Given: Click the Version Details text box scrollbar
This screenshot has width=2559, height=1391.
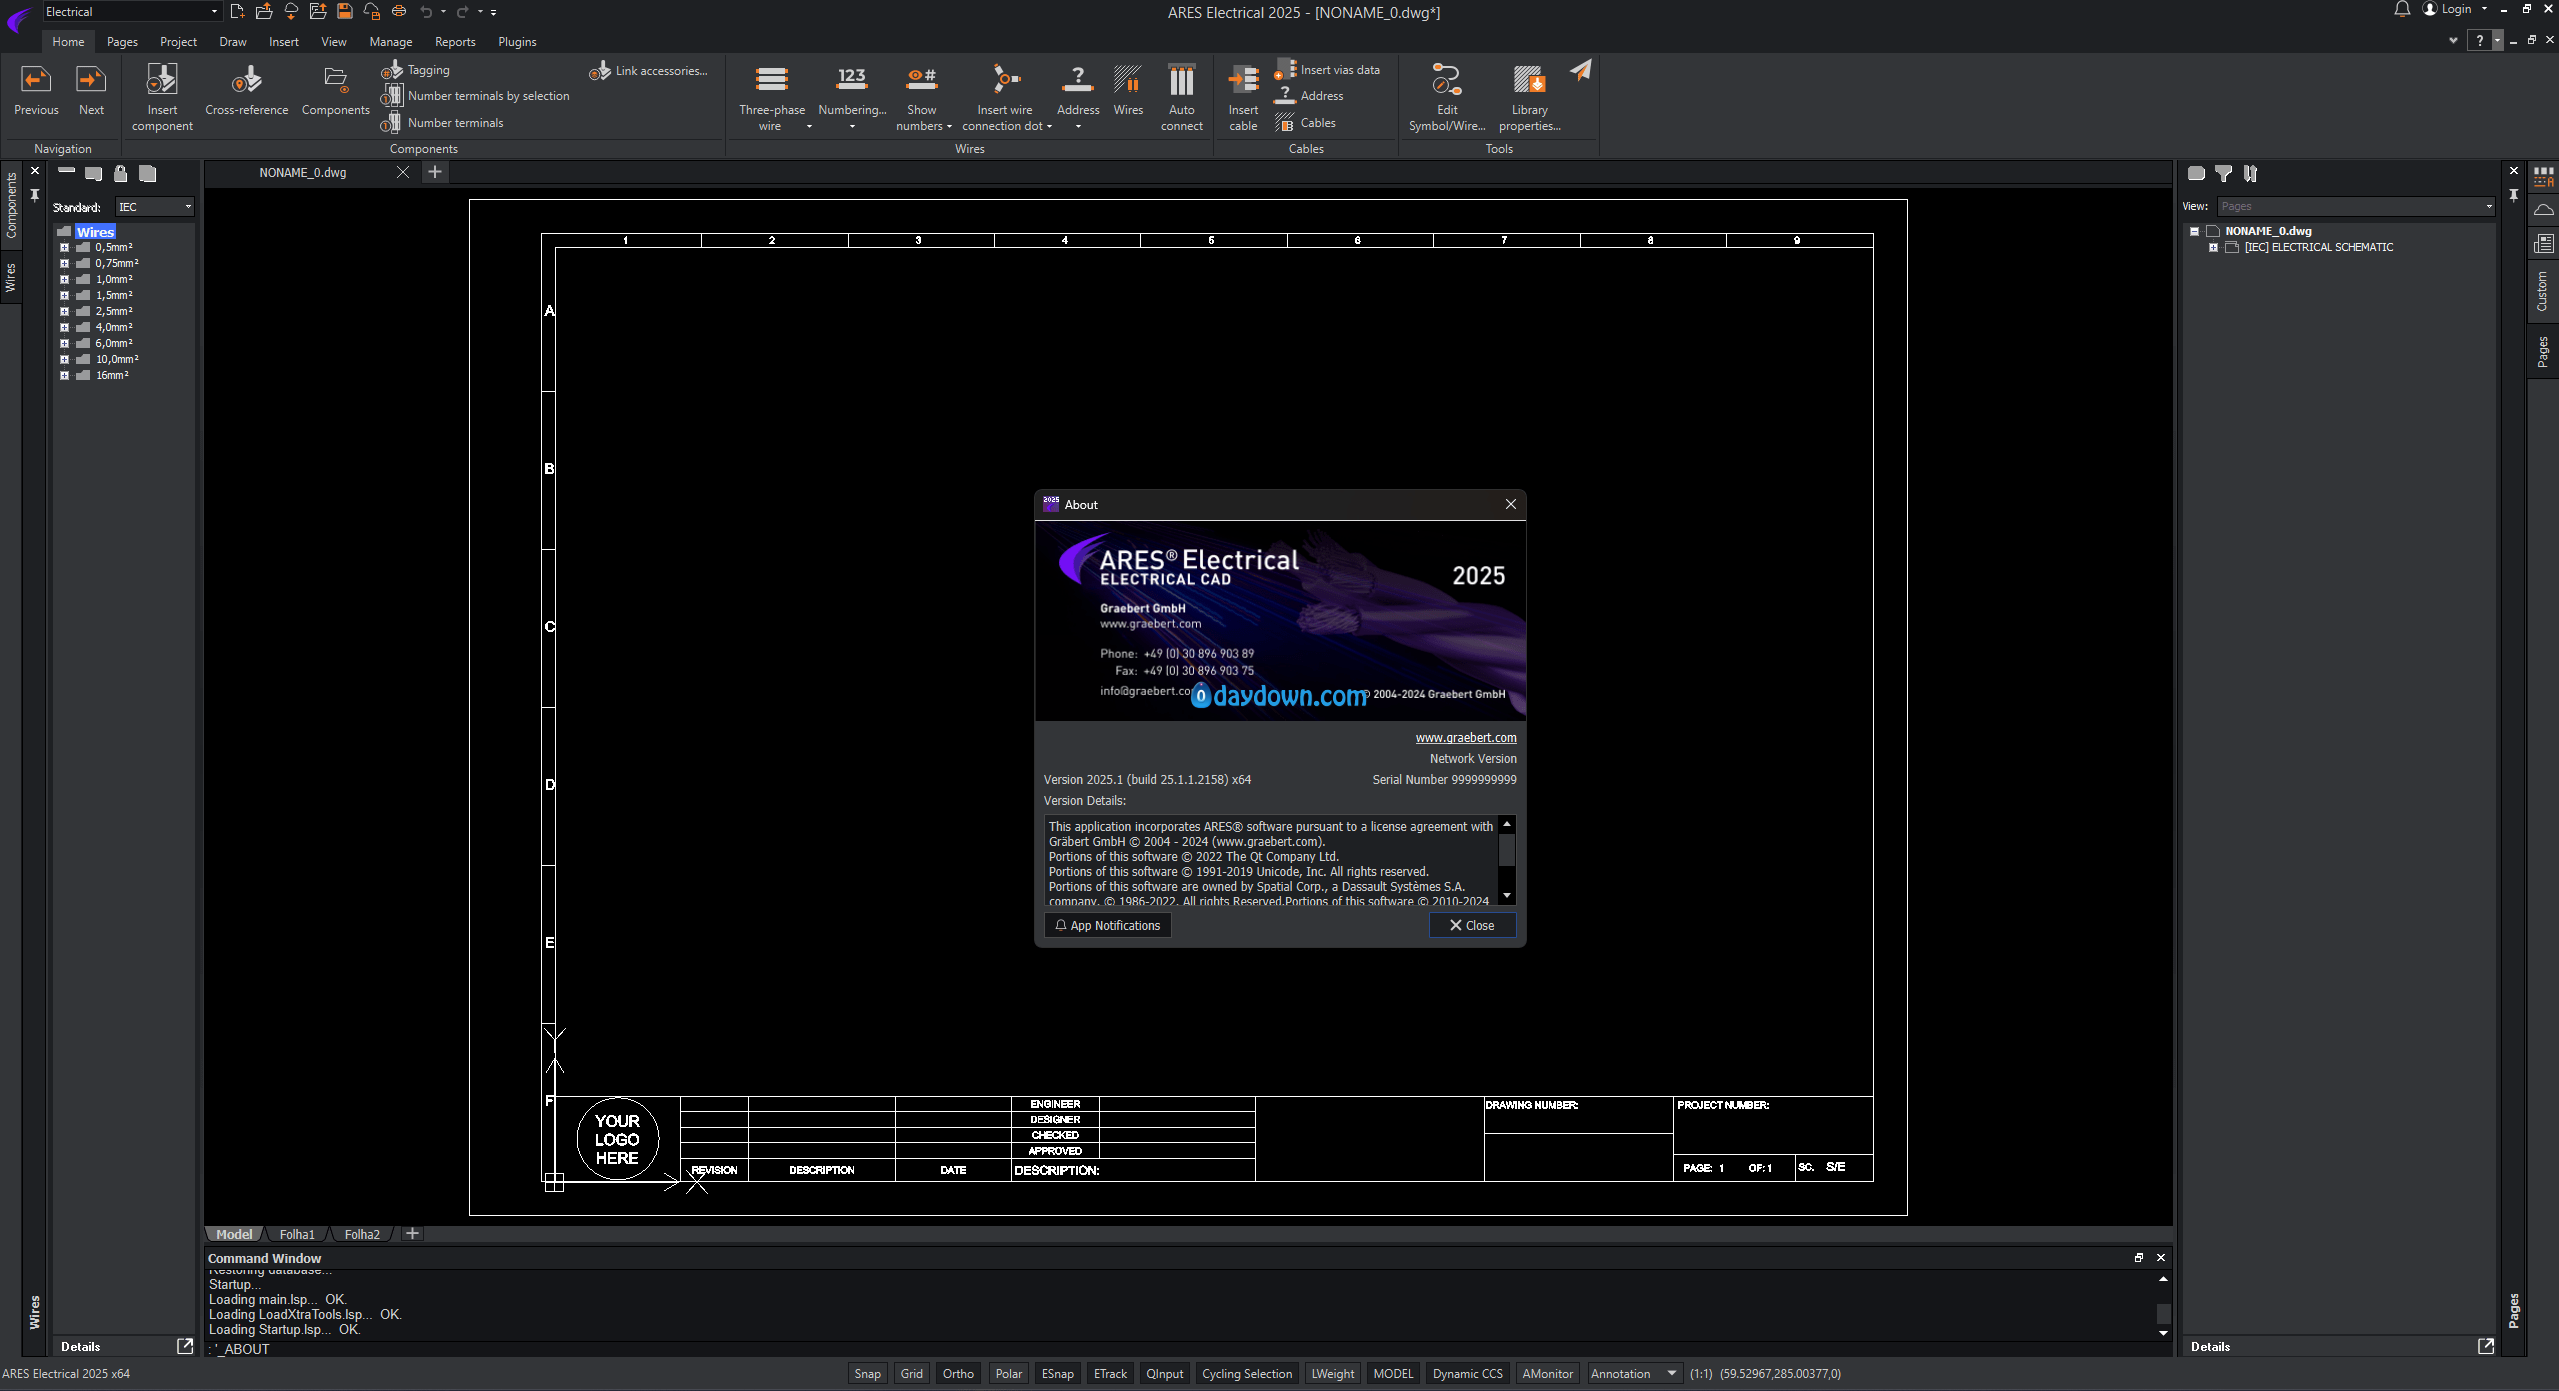Looking at the screenshot, I should pyautogui.click(x=1506, y=861).
